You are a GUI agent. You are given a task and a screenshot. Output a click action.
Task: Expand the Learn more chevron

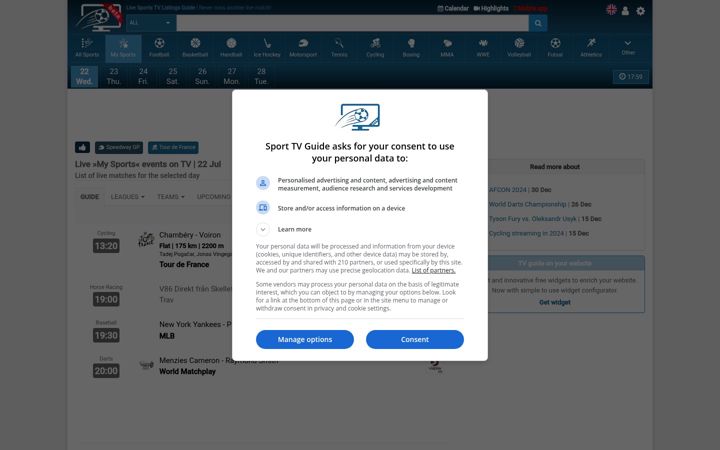click(x=263, y=229)
